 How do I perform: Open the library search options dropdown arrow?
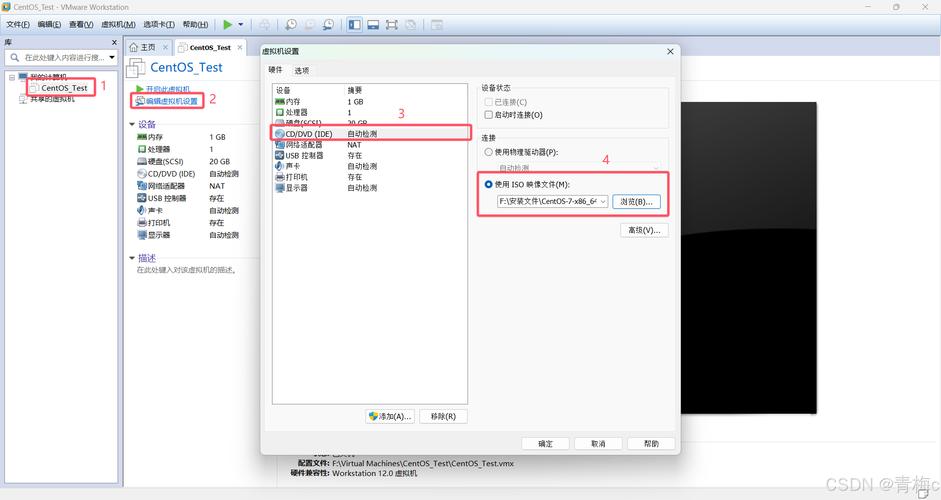pyautogui.click(x=112, y=58)
